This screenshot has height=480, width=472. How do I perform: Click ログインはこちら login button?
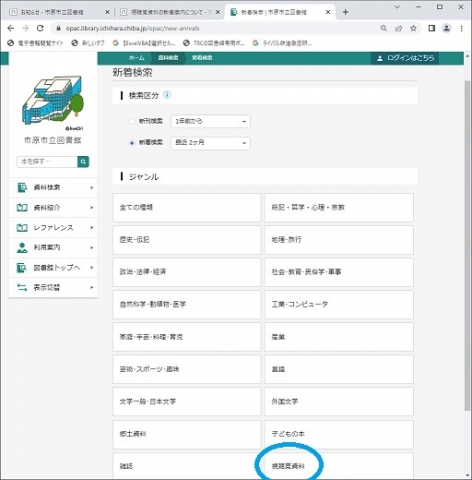405,58
